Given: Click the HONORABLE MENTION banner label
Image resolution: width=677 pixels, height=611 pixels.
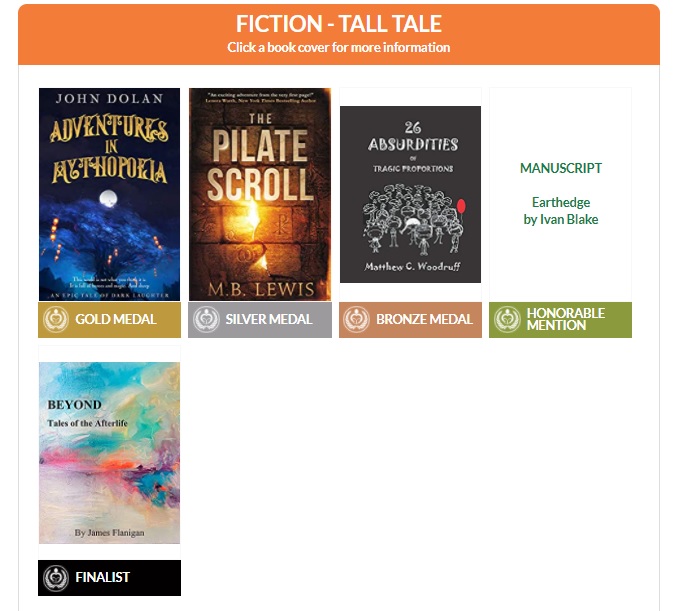Looking at the screenshot, I should coord(566,319).
